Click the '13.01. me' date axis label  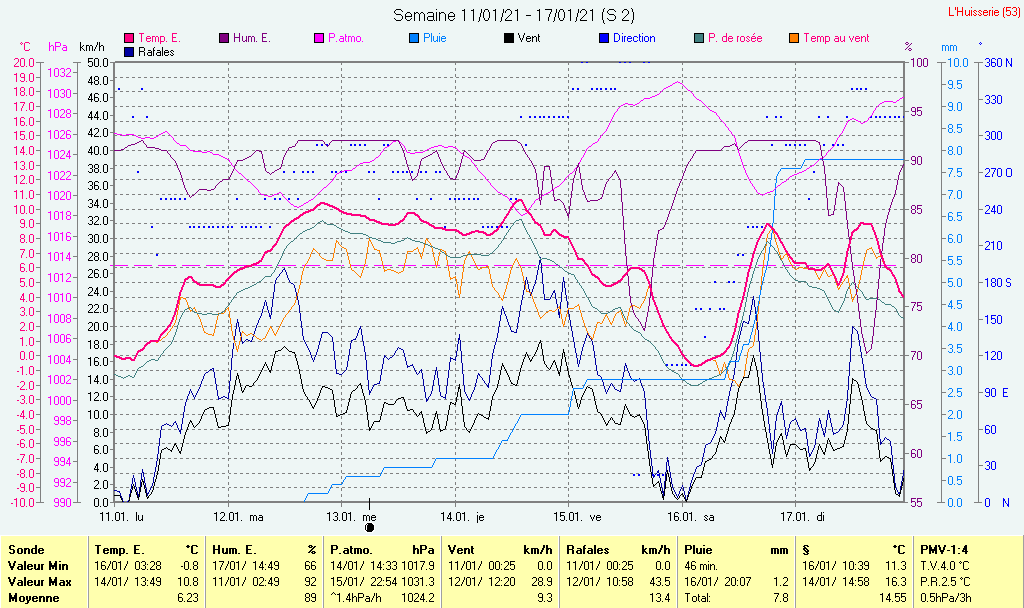tap(351, 517)
